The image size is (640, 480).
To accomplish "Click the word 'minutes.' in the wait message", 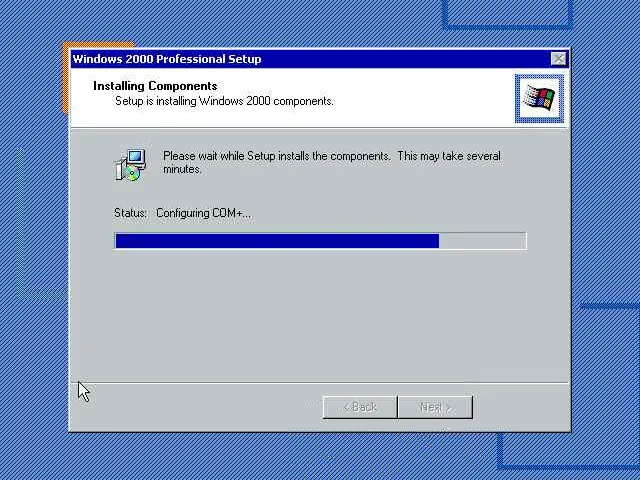I will 182,169.
